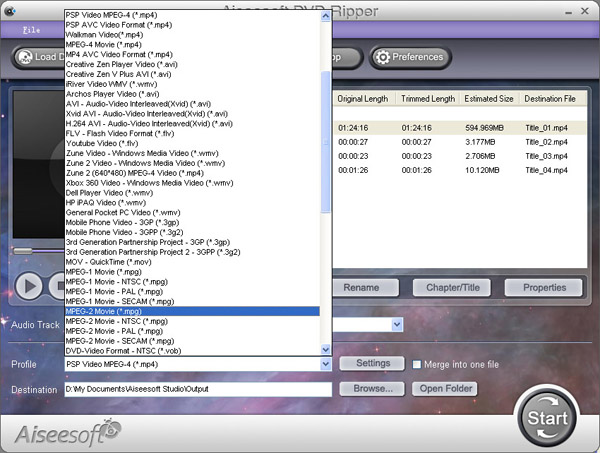Select the Title_03.mp4 row
Viewport: 600px width, 453px height.
click(x=460, y=156)
